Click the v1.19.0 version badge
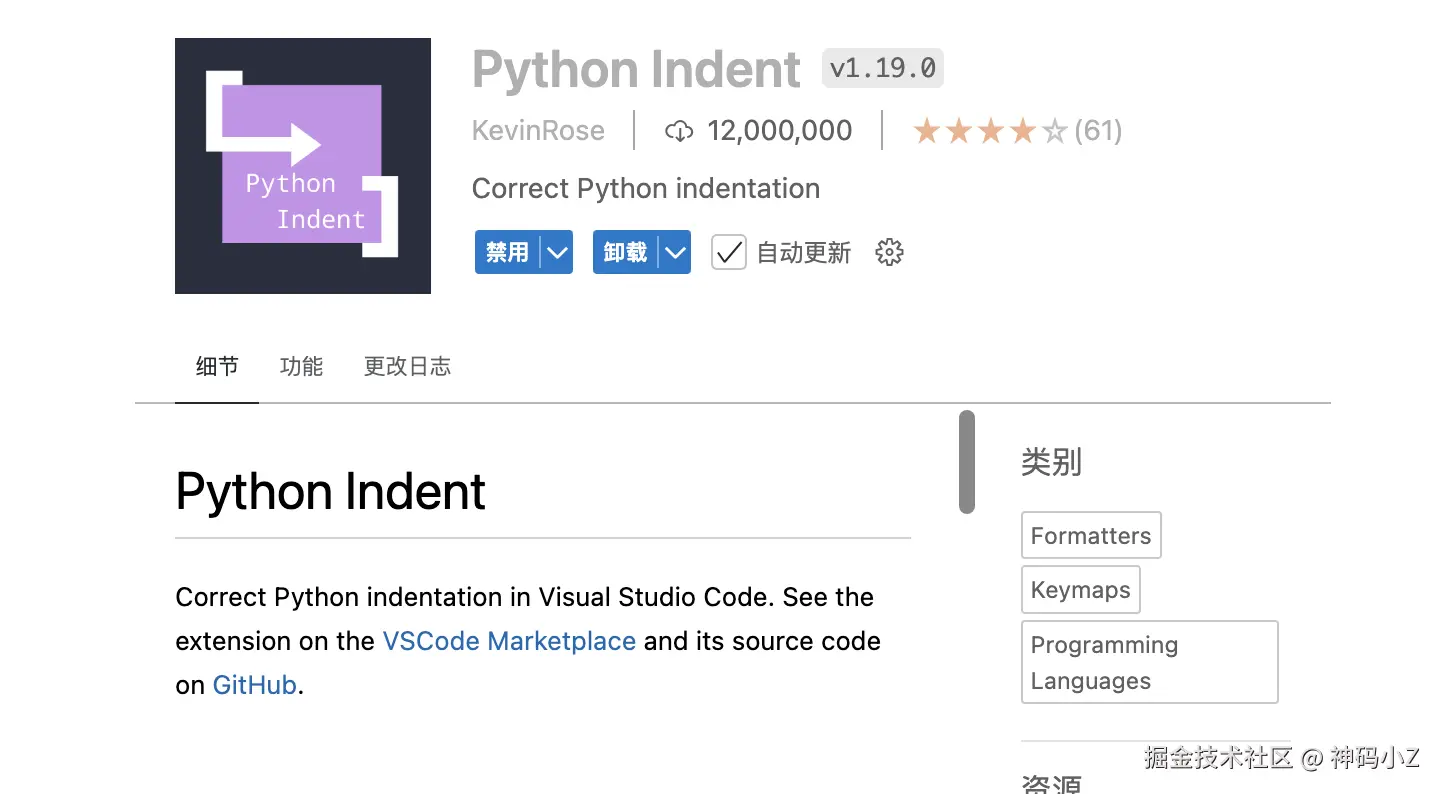Screen dimensions: 1442x794 click(882, 69)
